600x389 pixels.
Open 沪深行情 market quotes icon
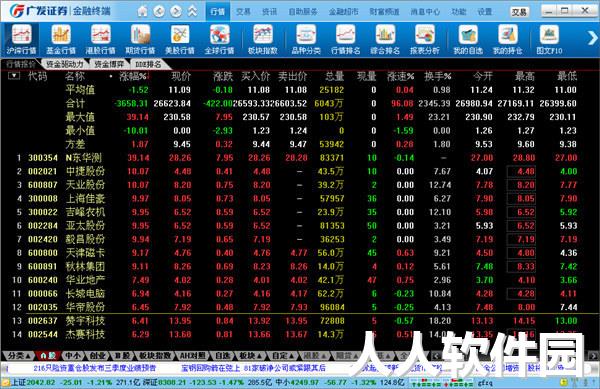coord(21,39)
